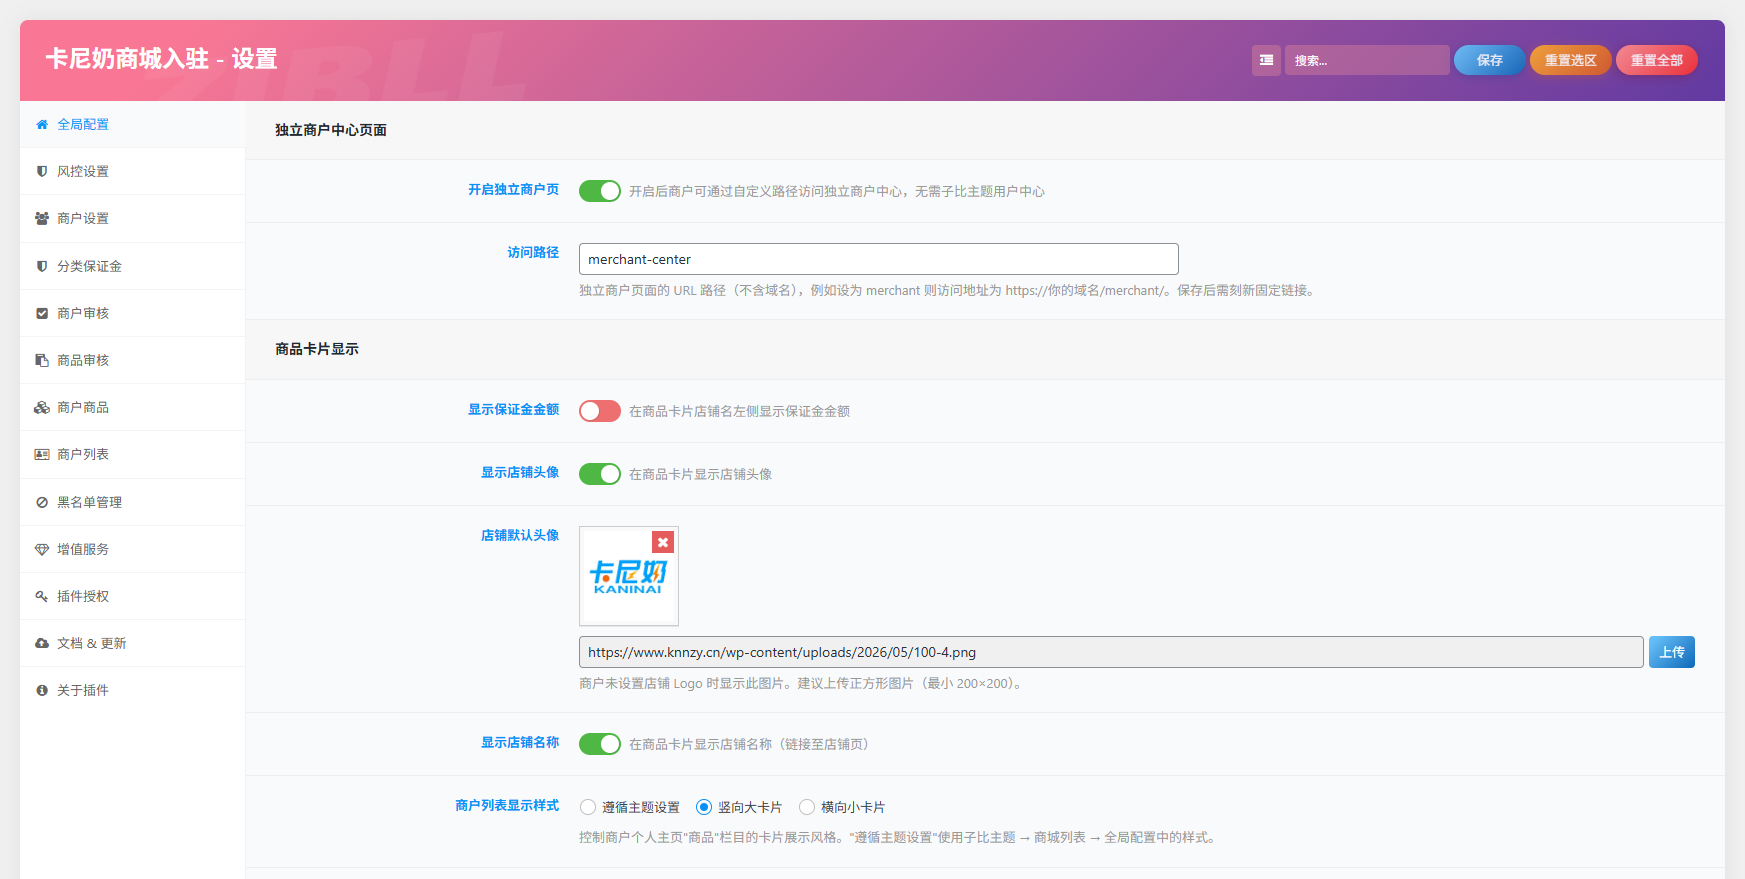Image resolution: width=1745 pixels, height=879 pixels.
Task: Click the red 重置全部 button
Action: 1656,60
